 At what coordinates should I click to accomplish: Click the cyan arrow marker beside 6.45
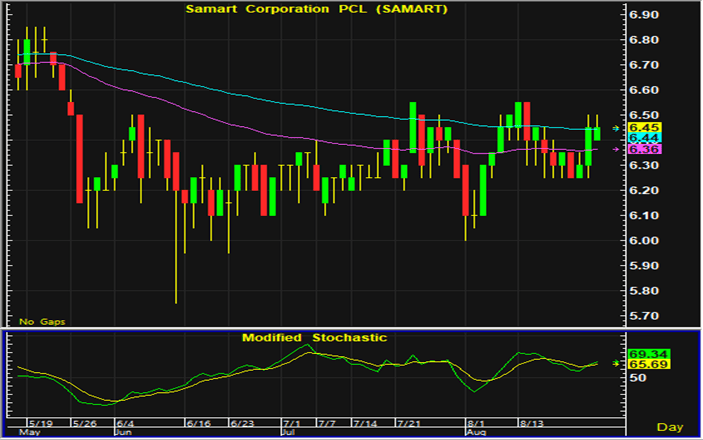point(615,128)
